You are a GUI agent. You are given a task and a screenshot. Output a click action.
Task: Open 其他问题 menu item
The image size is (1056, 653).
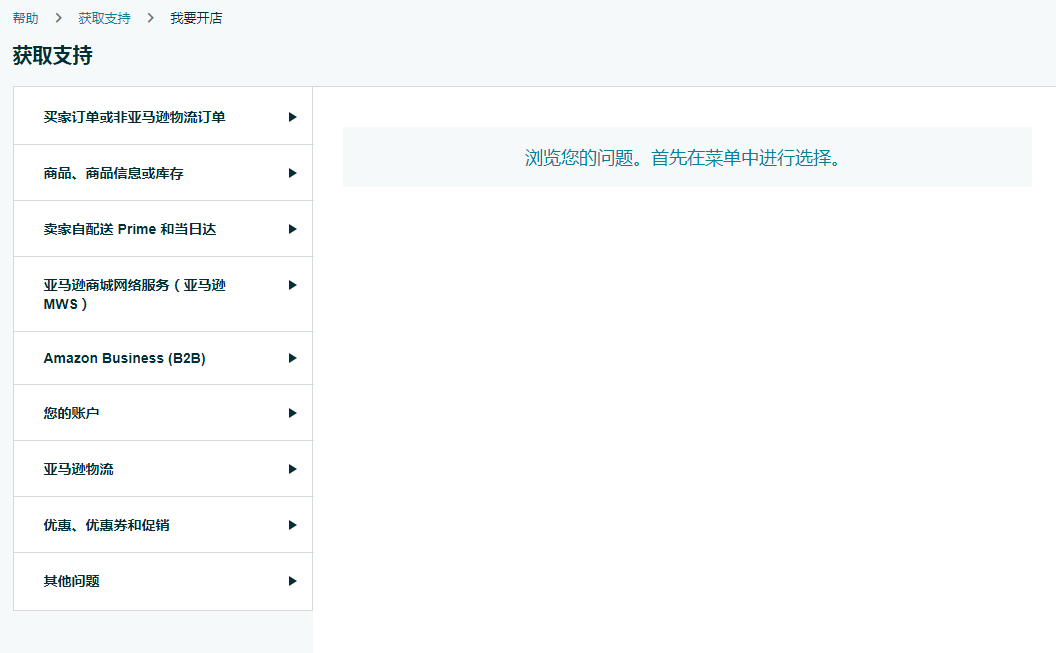[x=163, y=581]
